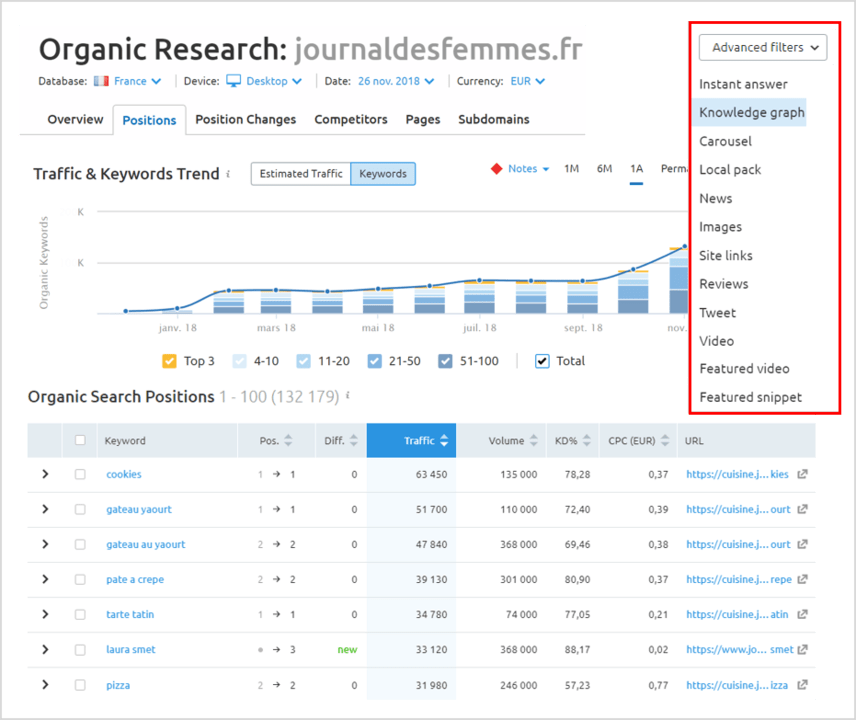Select Local pack filter option
This screenshot has width=856, height=720.
[730, 170]
